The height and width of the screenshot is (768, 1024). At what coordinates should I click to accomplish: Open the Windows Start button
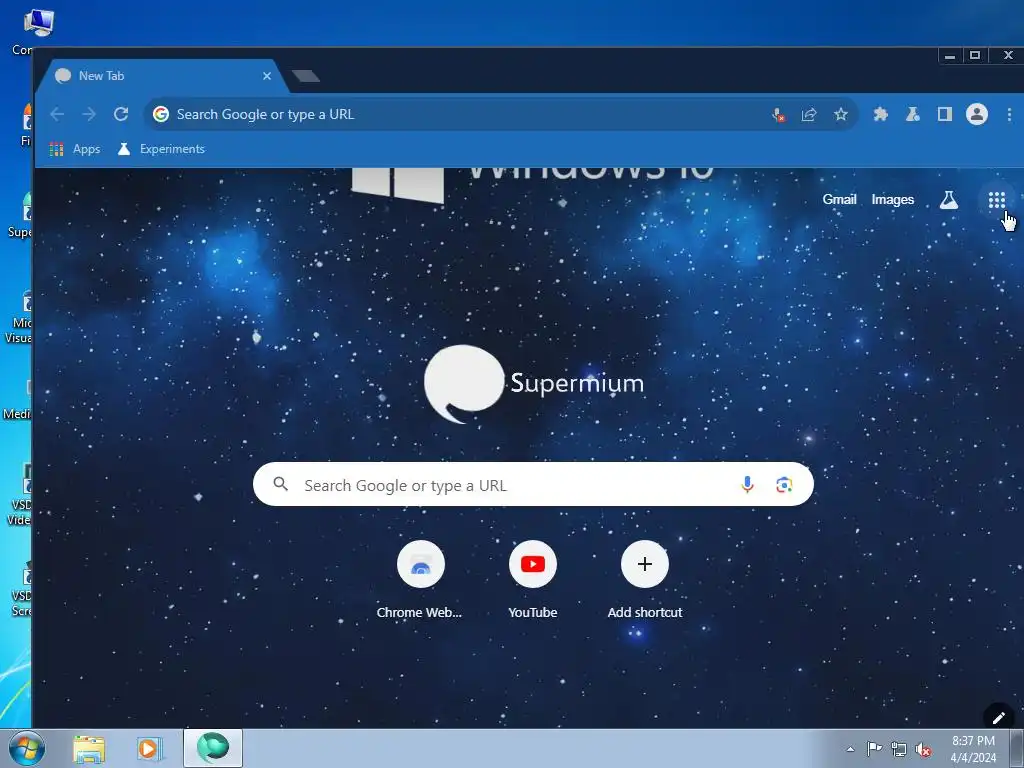(x=27, y=748)
